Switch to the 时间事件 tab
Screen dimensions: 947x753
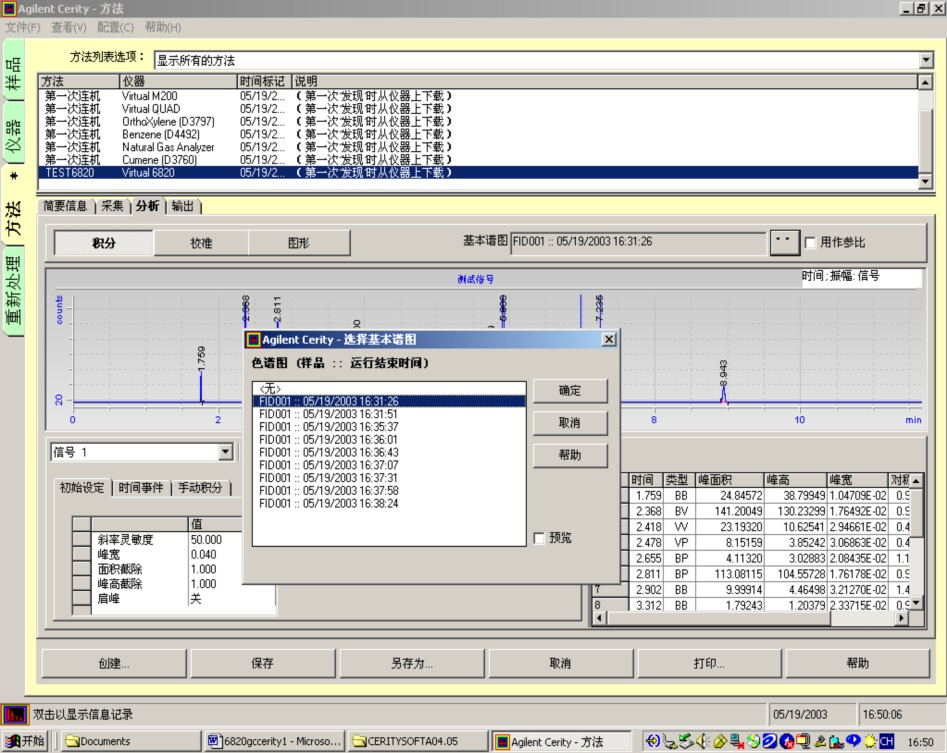(141, 488)
